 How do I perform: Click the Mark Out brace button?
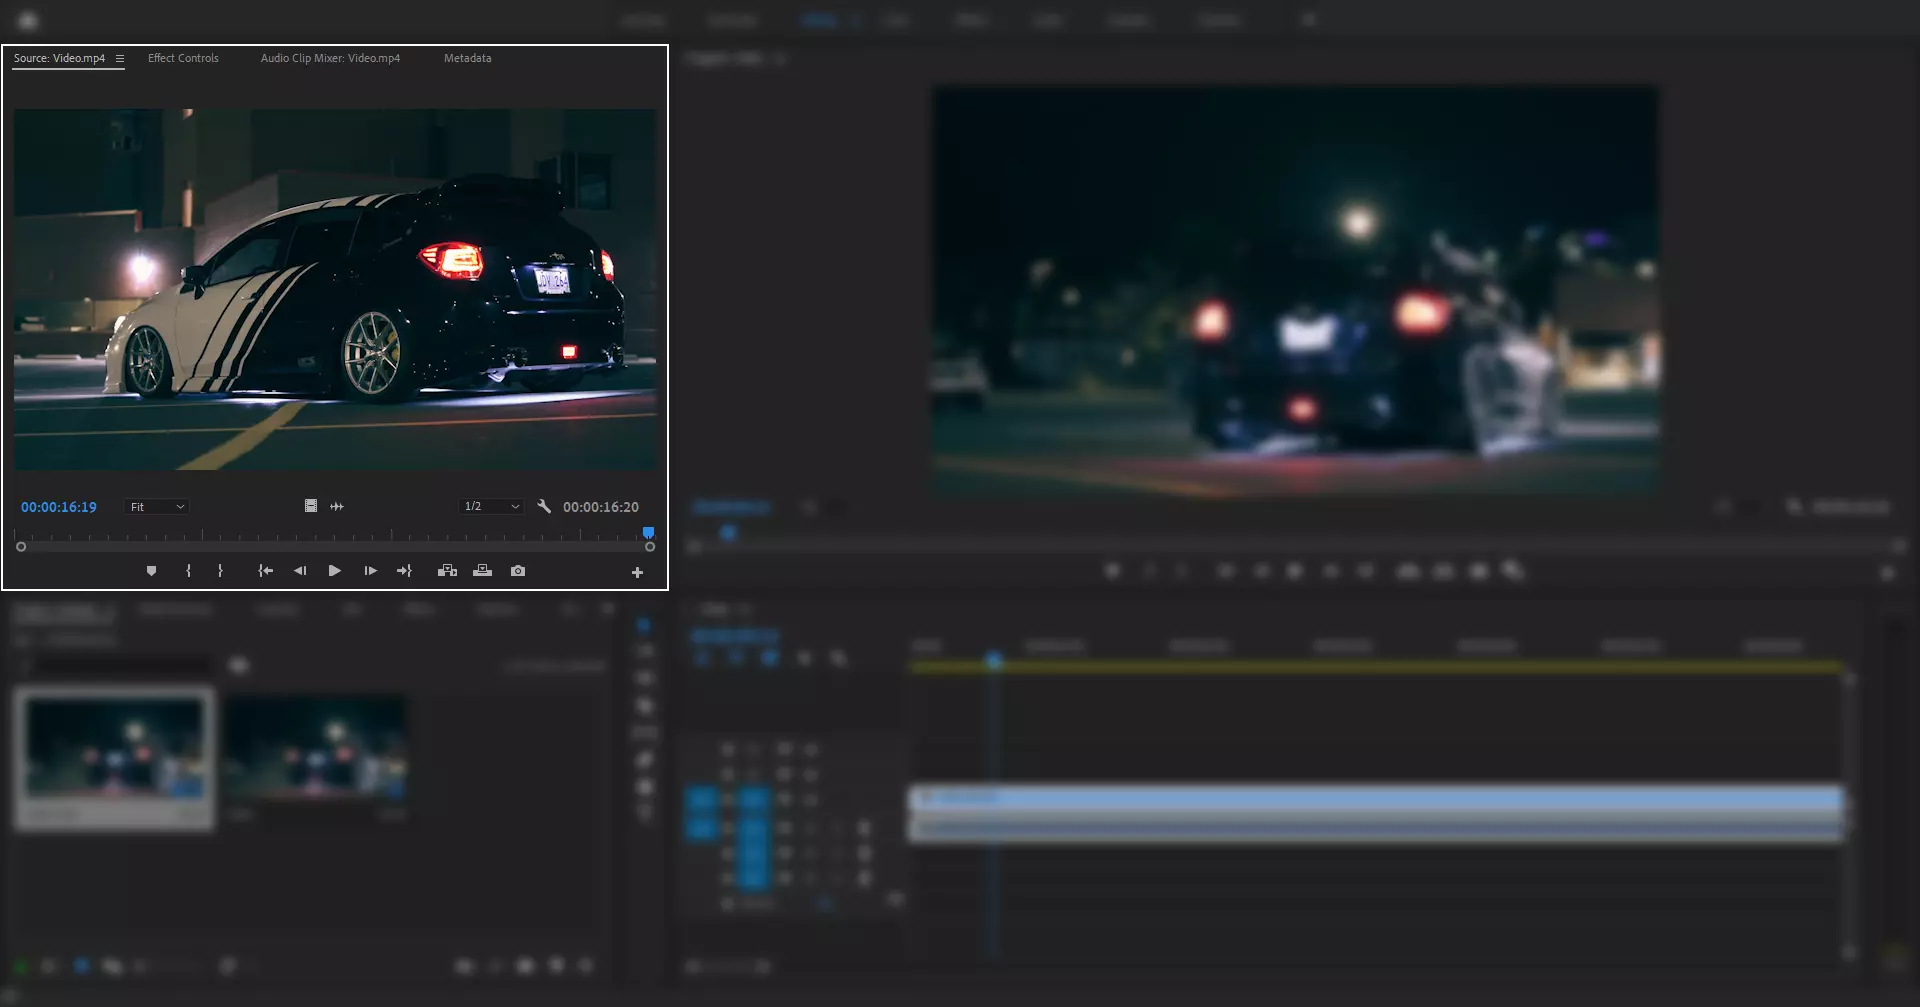coord(220,571)
